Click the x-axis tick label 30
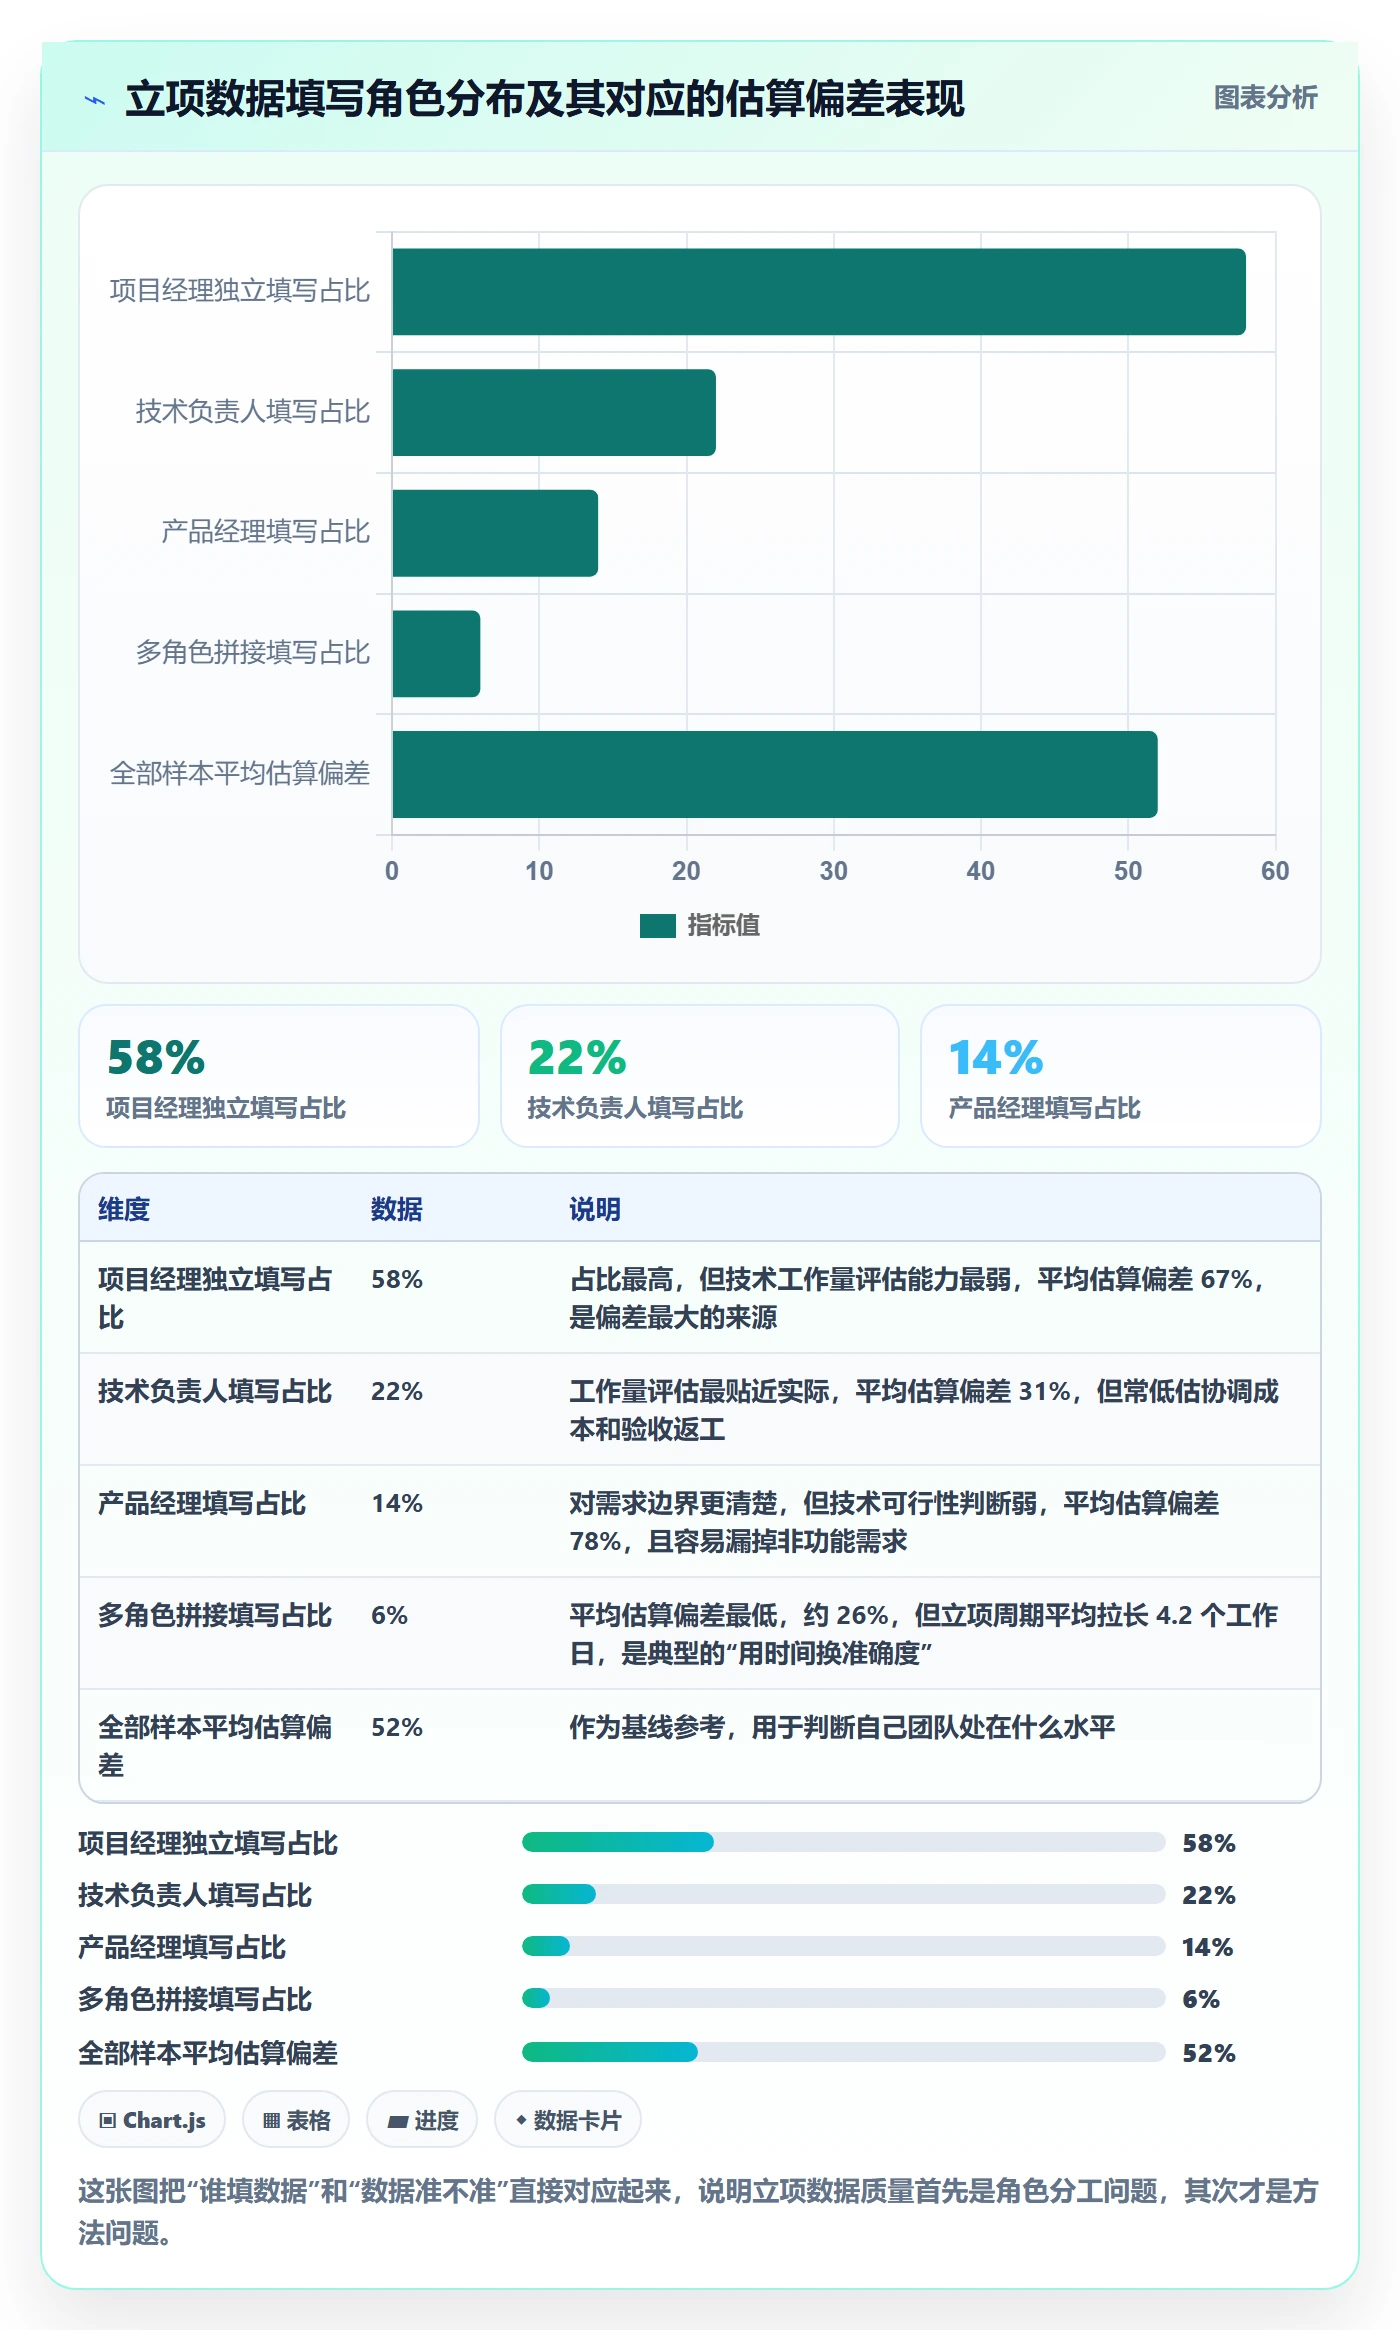Image resolution: width=1400 pixels, height=2330 pixels. (x=833, y=871)
